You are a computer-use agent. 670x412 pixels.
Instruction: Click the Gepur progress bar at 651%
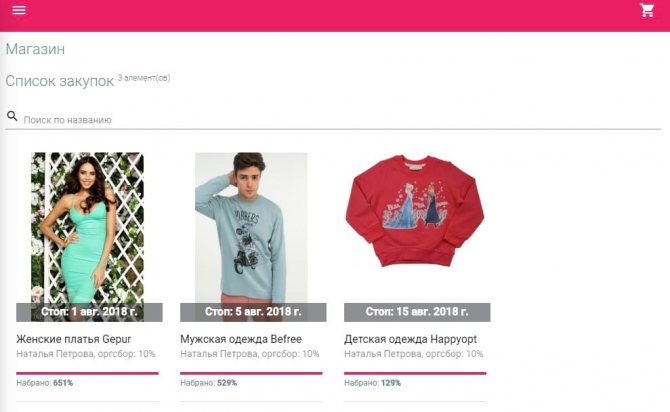click(x=87, y=373)
